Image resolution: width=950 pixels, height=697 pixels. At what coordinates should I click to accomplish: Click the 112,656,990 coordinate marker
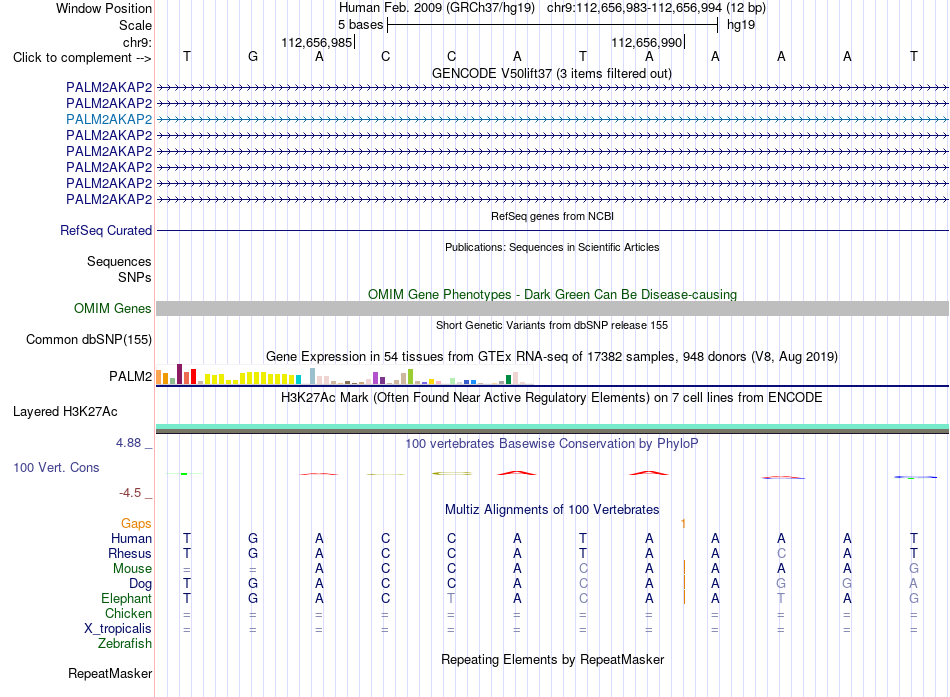[x=646, y=42]
